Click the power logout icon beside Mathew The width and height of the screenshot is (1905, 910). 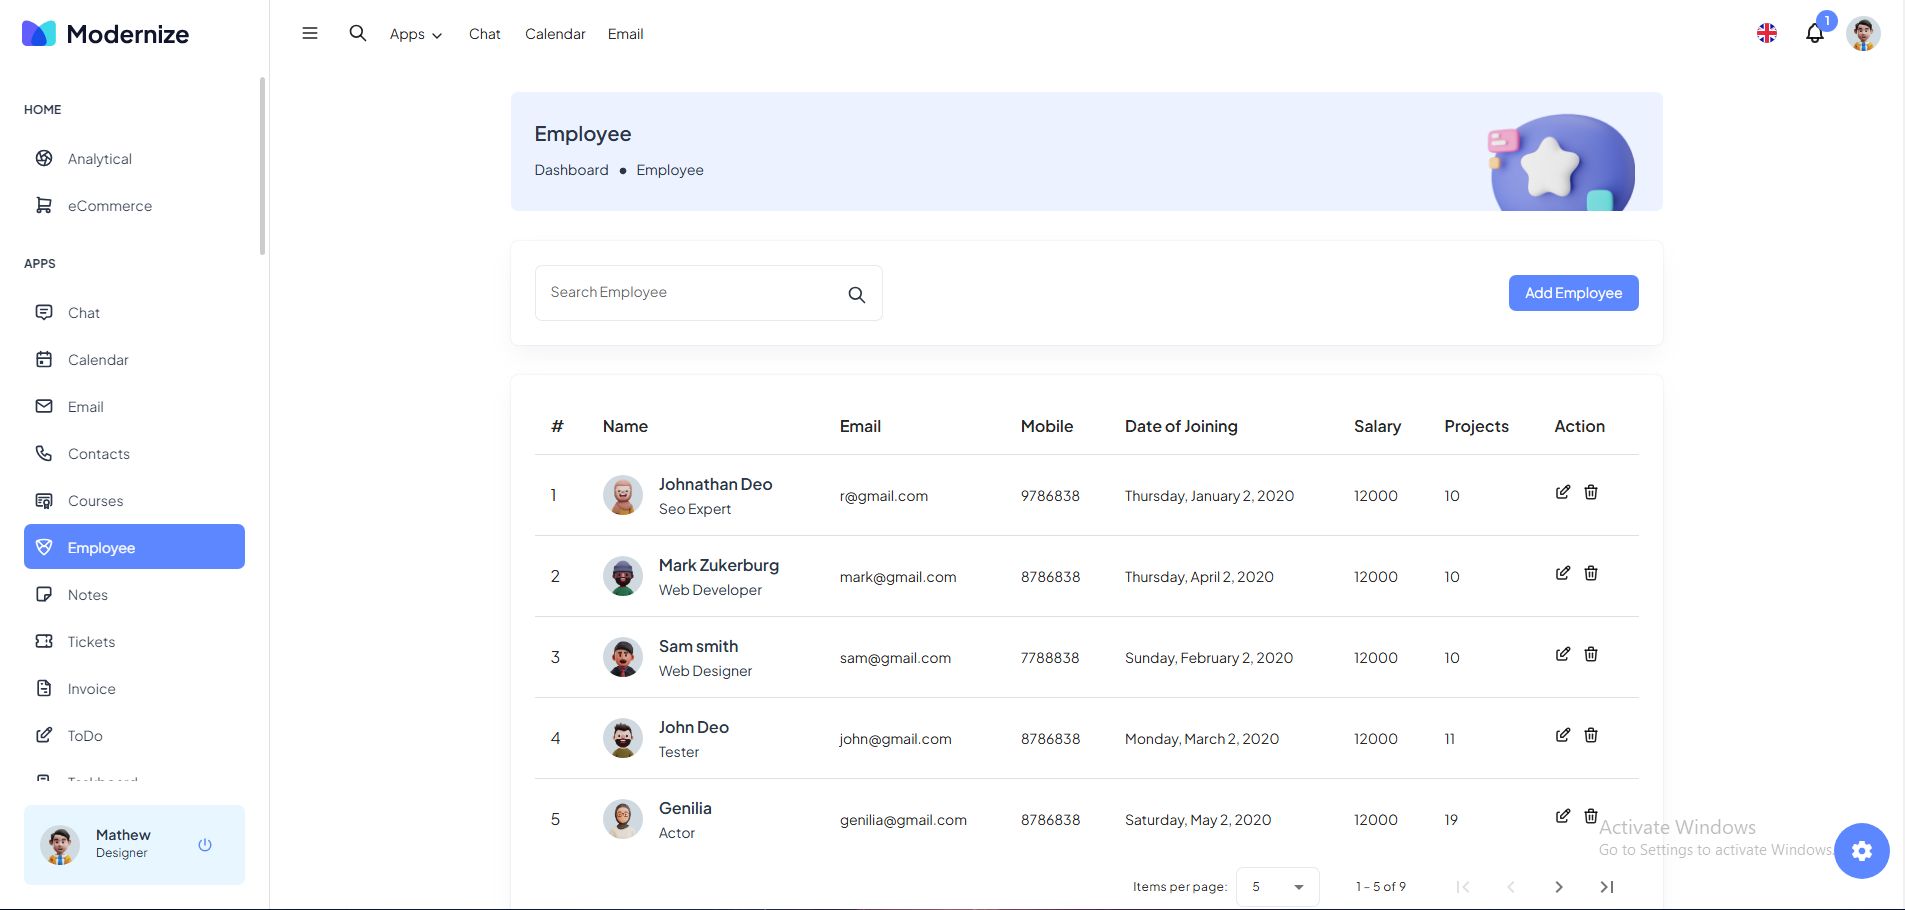[205, 844]
